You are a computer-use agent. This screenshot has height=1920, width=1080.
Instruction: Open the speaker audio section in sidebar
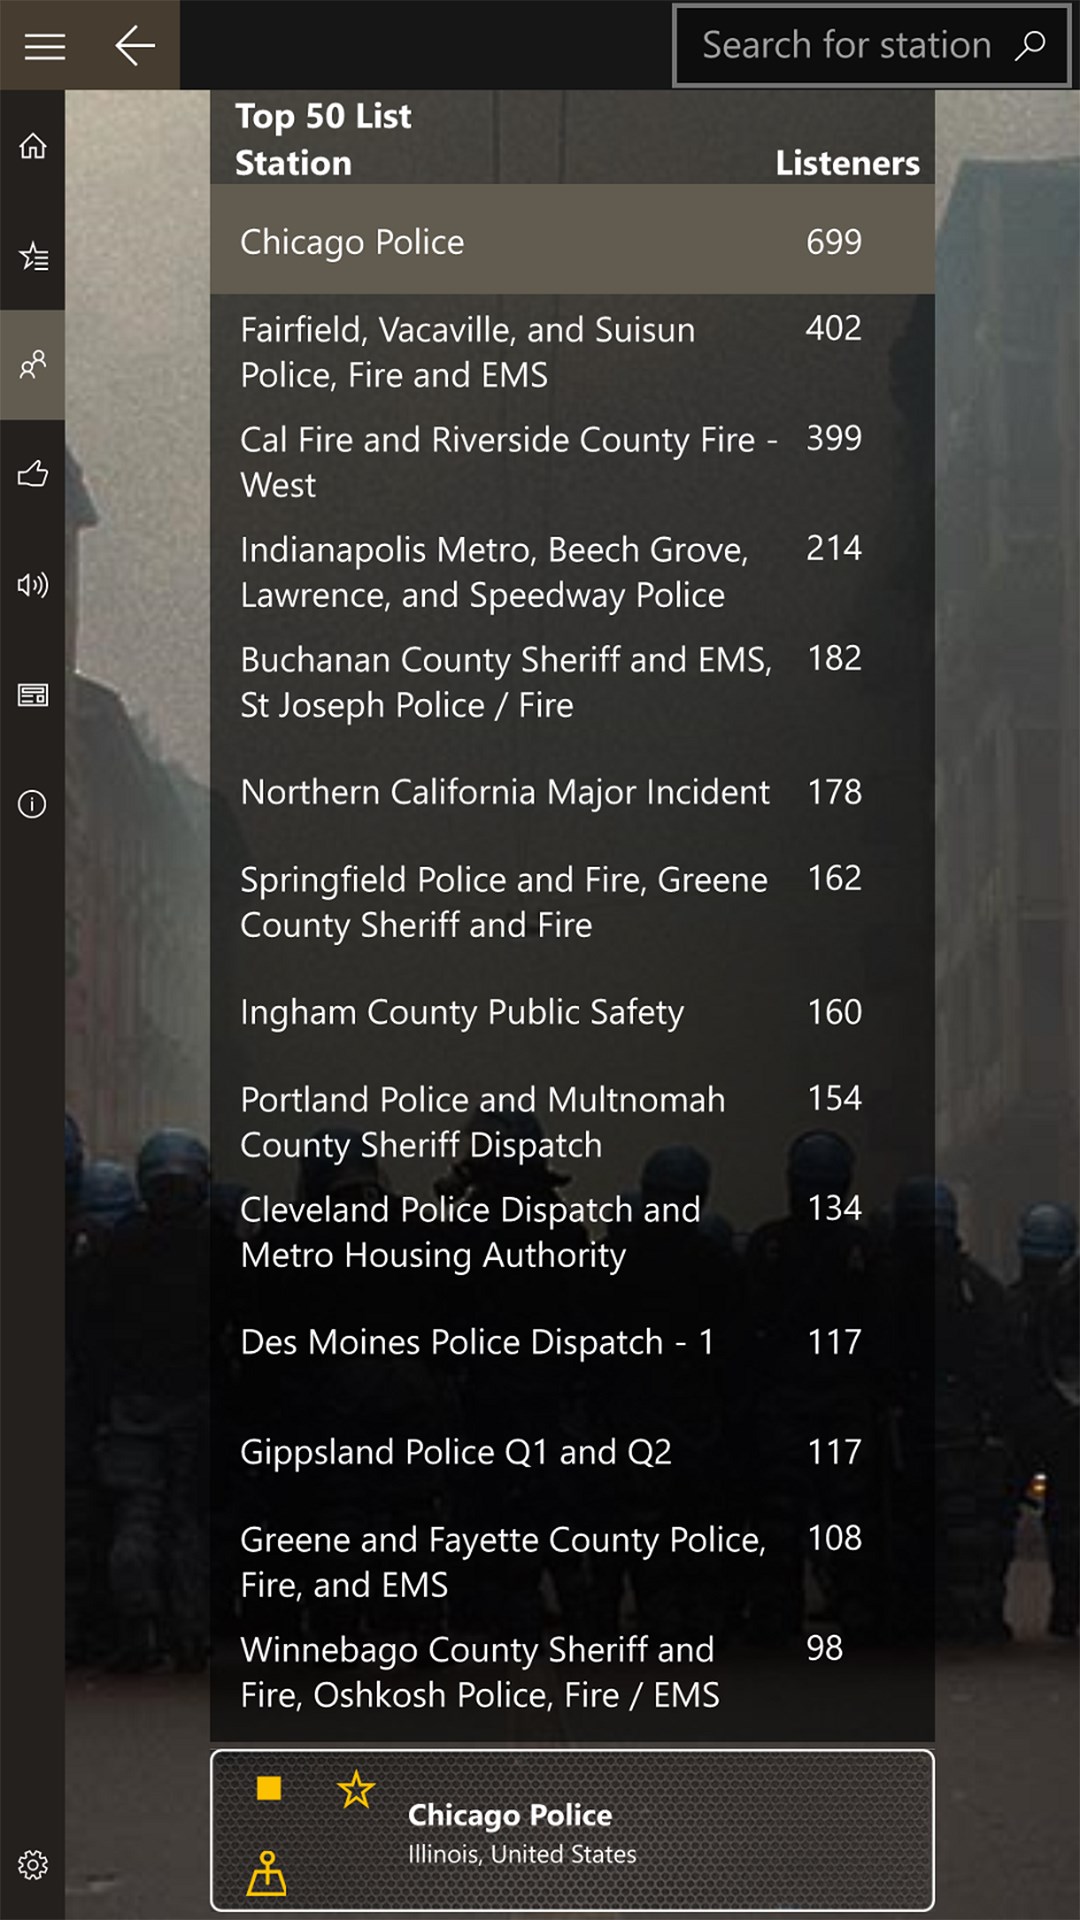(x=33, y=585)
